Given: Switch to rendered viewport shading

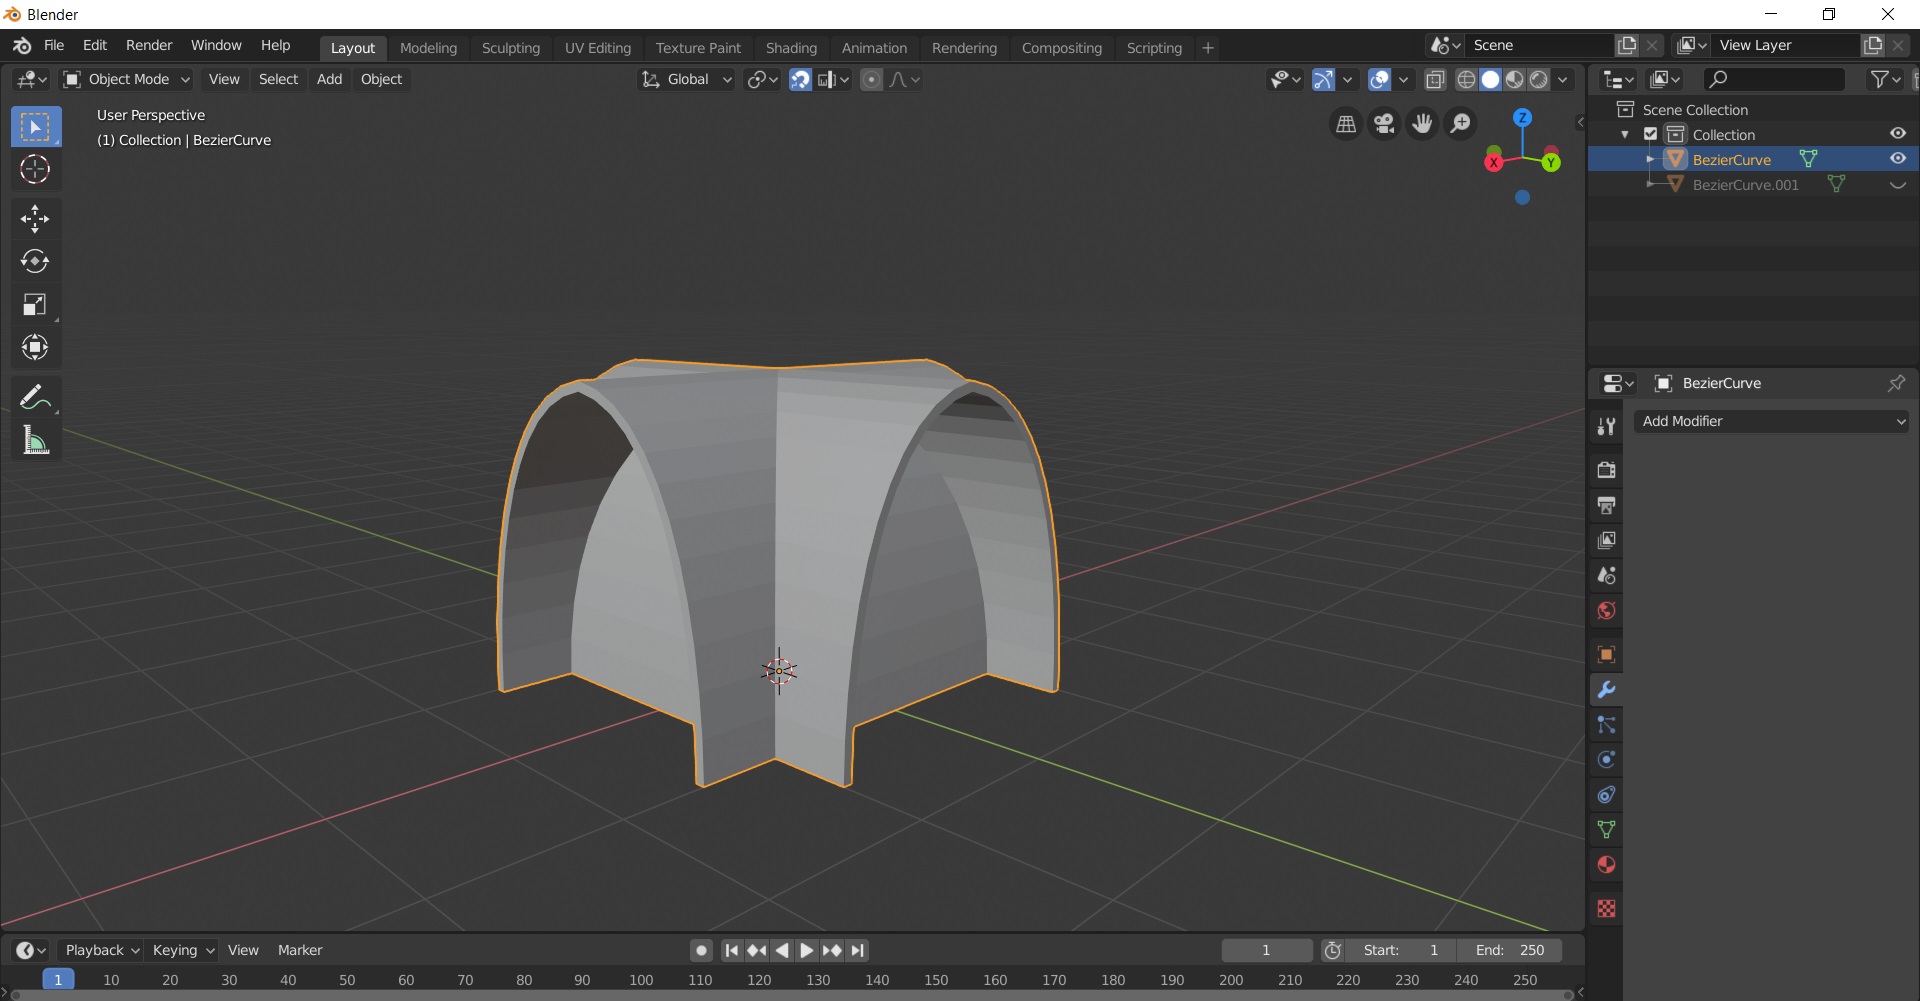Looking at the screenshot, I should pos(1539,79).
